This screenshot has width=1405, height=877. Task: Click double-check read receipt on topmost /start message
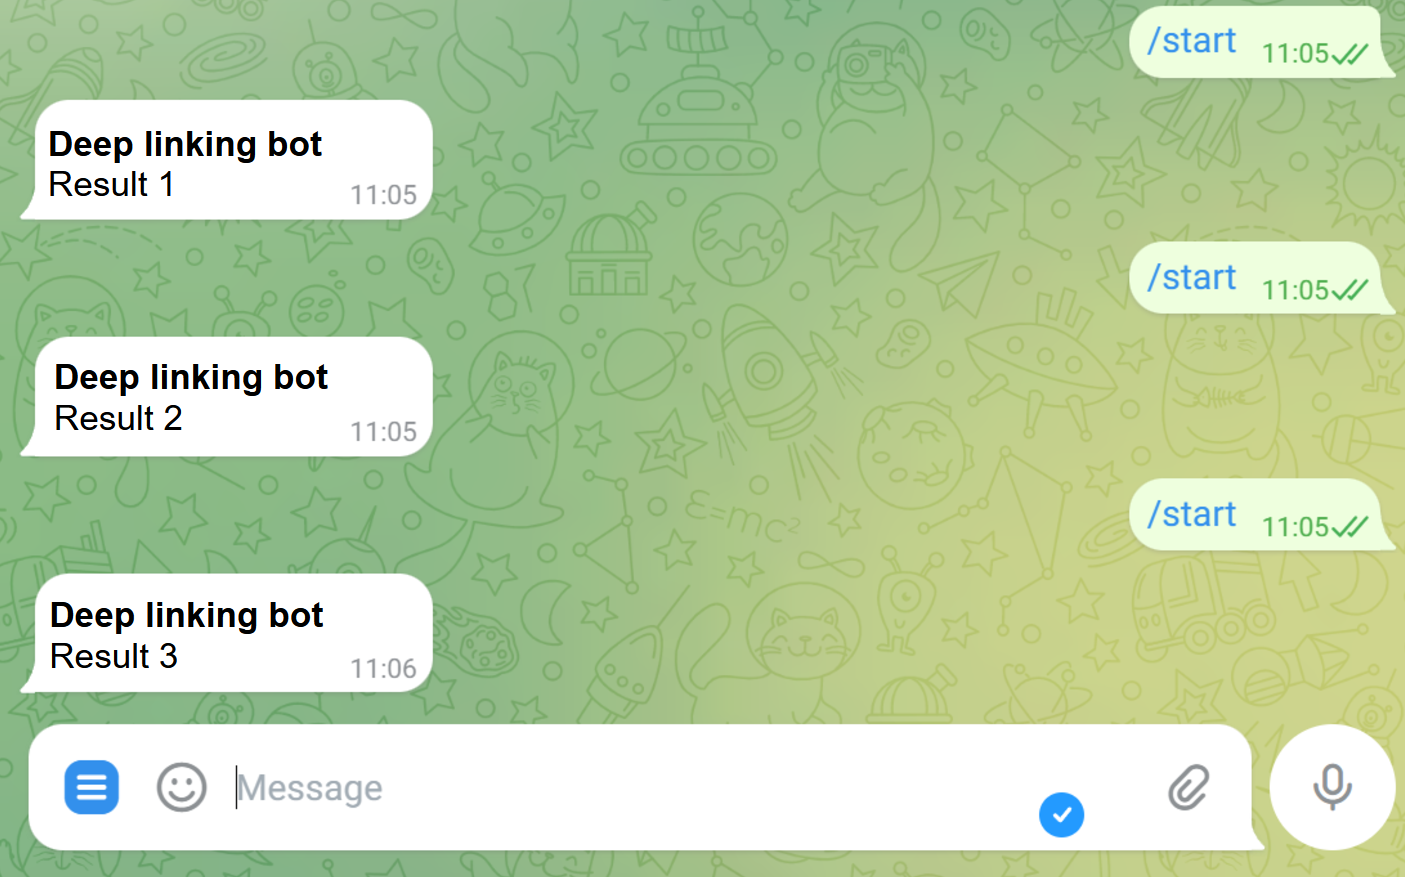[1350, 54]
